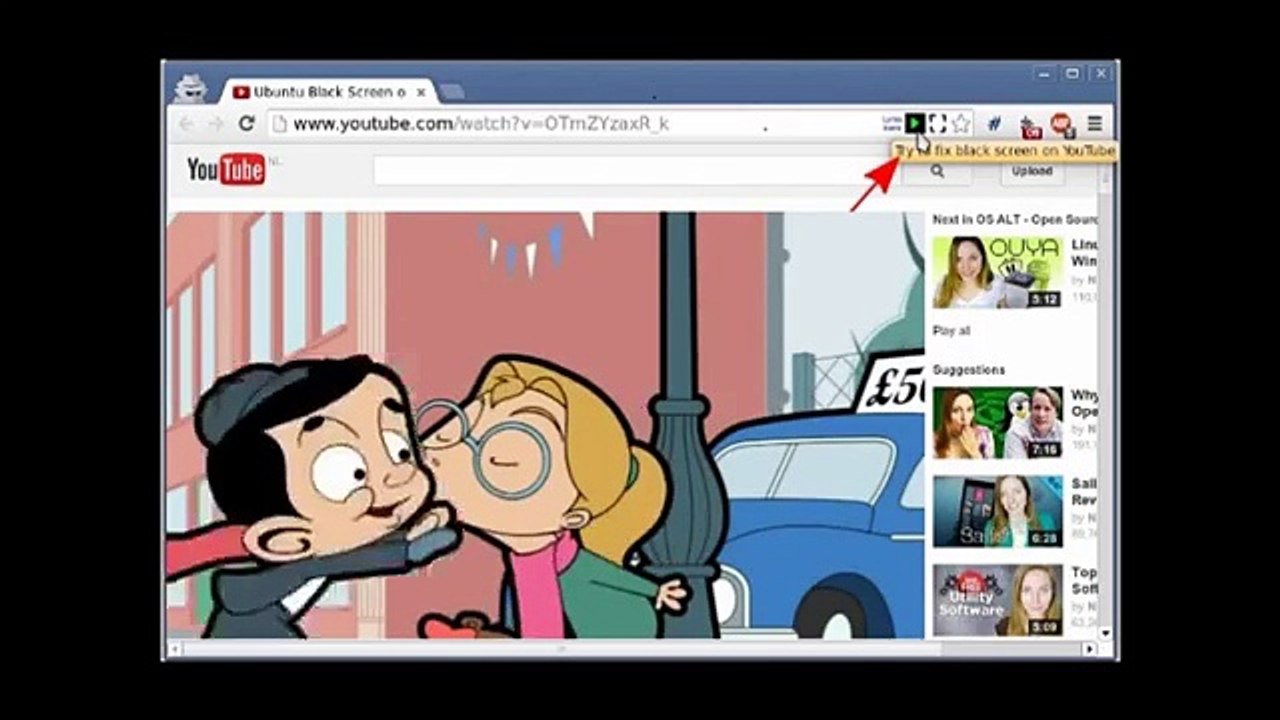Click the YouTube search field
Viewport: 1280px width, 720px height.
(x=637, y=171)
